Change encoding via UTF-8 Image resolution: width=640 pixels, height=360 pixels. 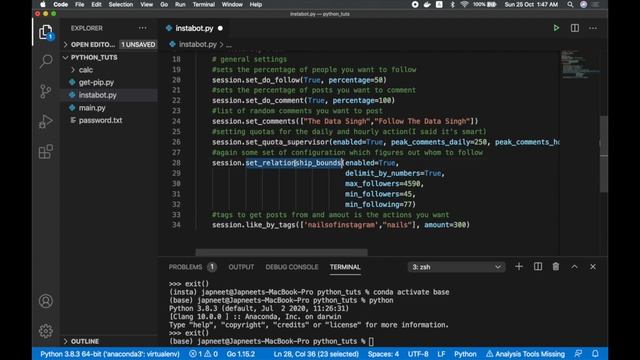[x=418, y=354]
